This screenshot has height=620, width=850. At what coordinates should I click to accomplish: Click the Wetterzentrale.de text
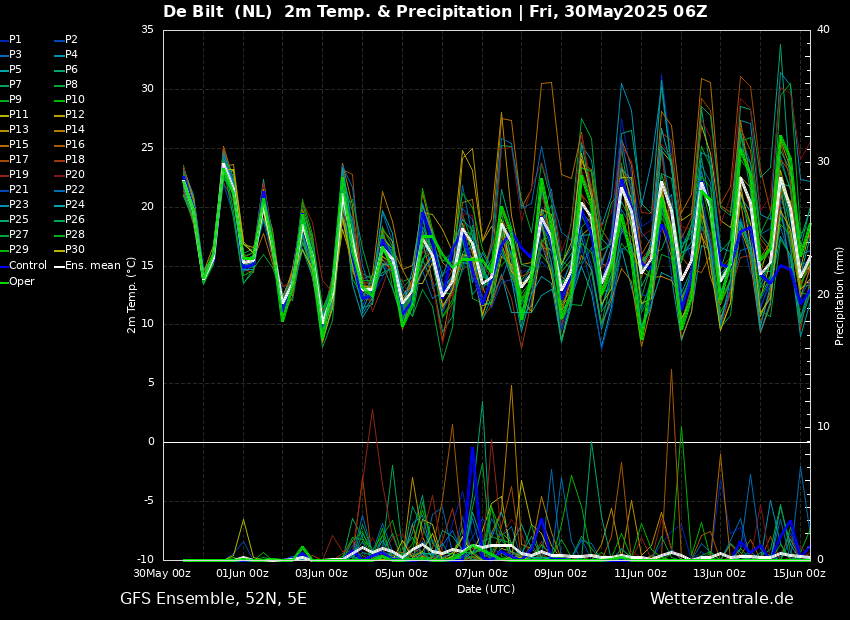(x=721, y=599)
